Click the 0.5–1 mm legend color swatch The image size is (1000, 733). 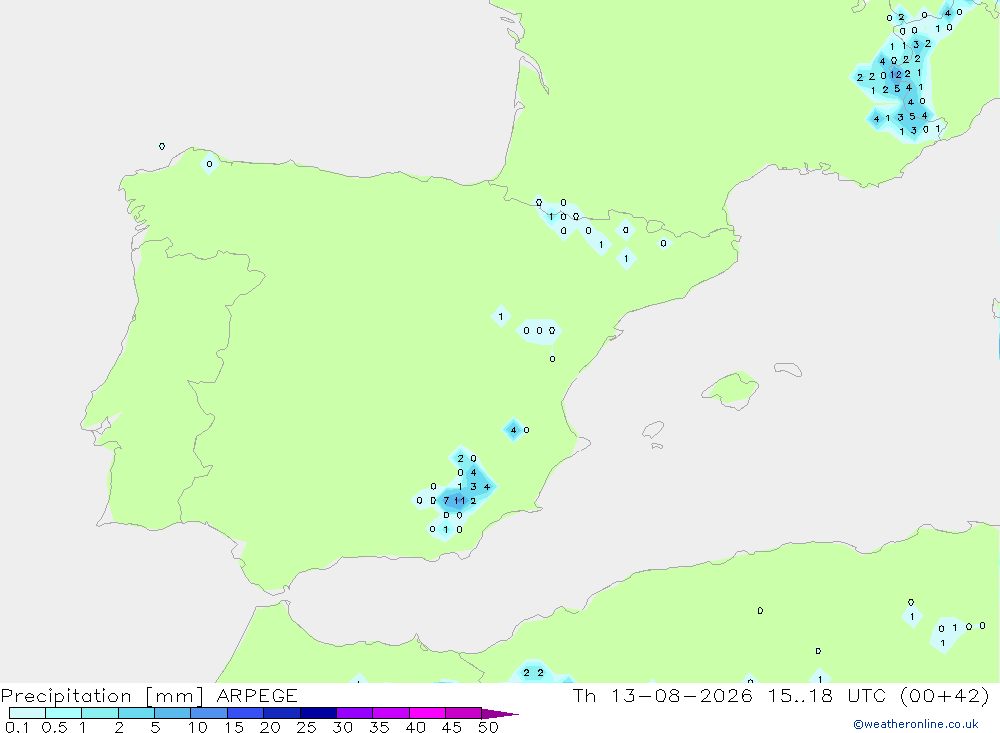tap(64, 713)
